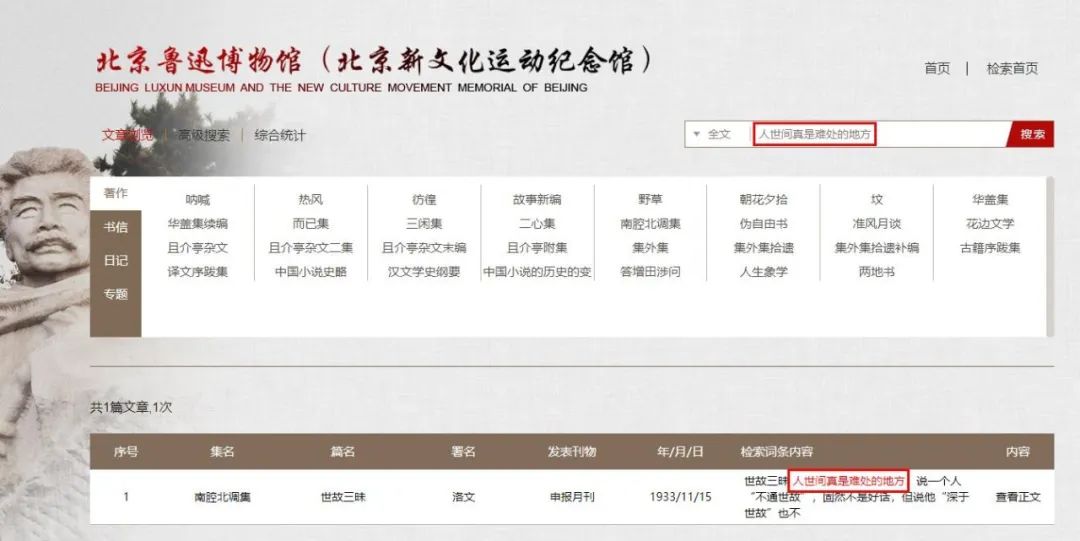Open 专题 category in side panel
The image size is (1080, 541).
116,294
